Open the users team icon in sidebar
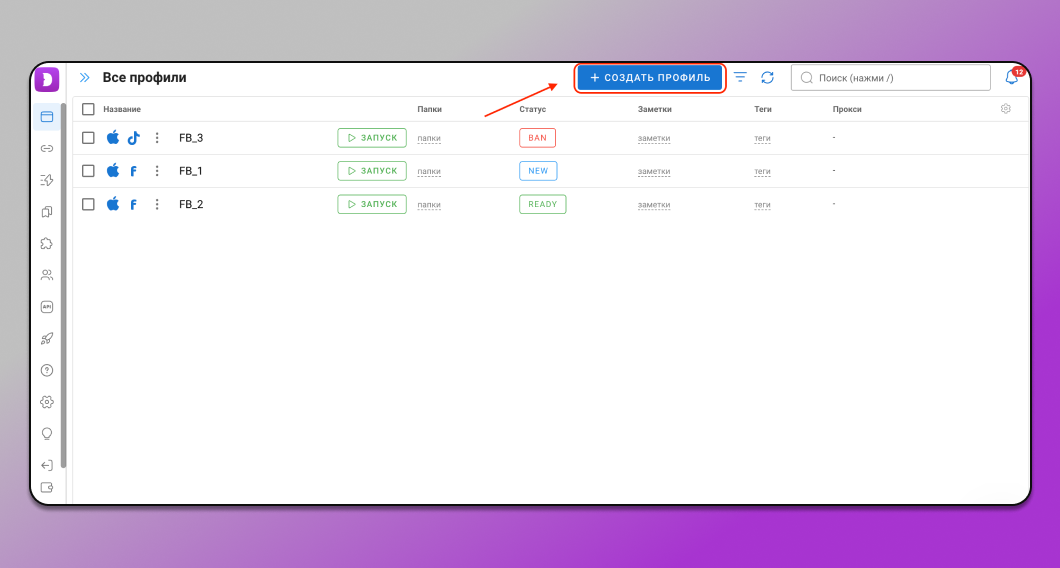 pos(46,275)
